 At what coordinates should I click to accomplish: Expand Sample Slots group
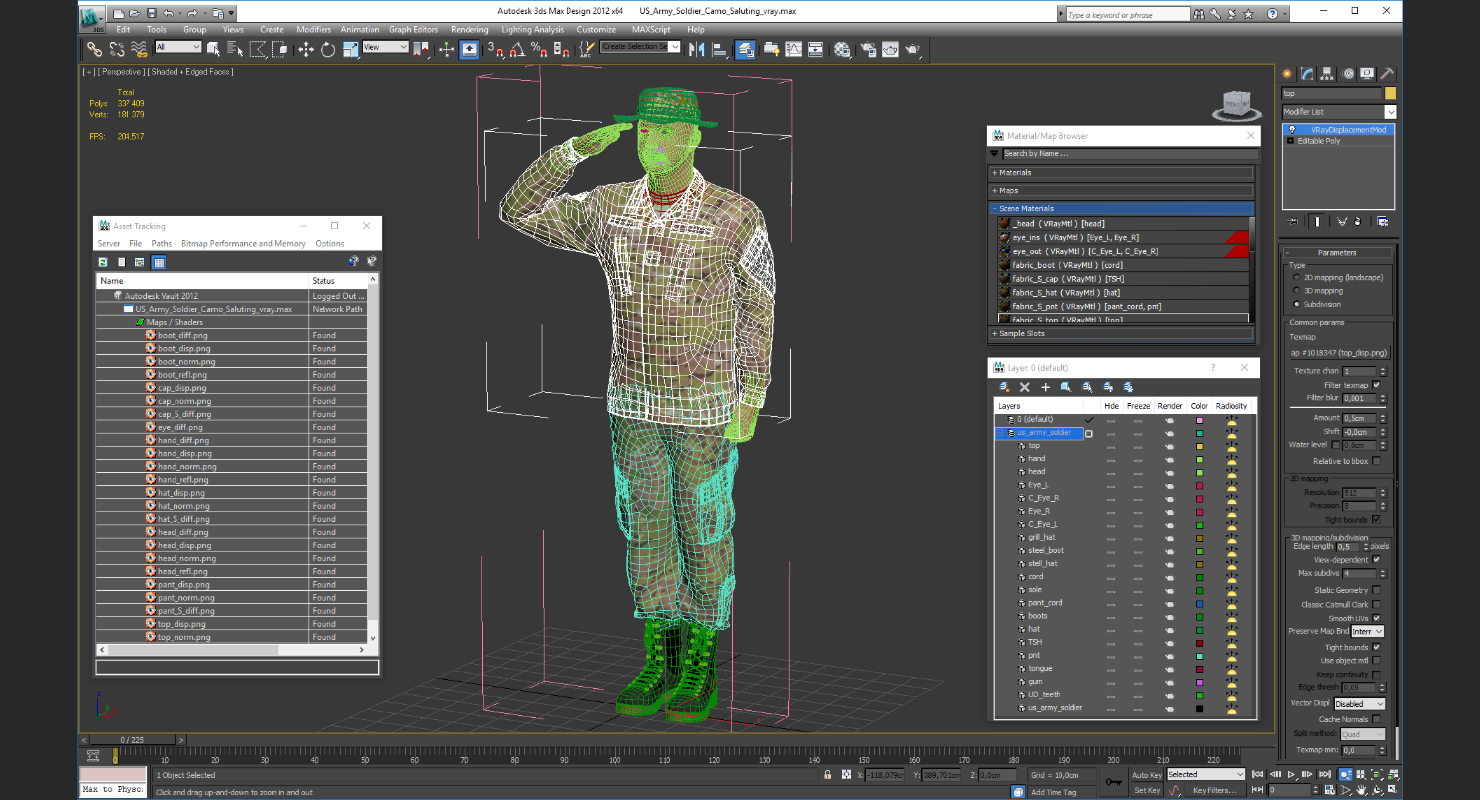tap(1121, 333)
